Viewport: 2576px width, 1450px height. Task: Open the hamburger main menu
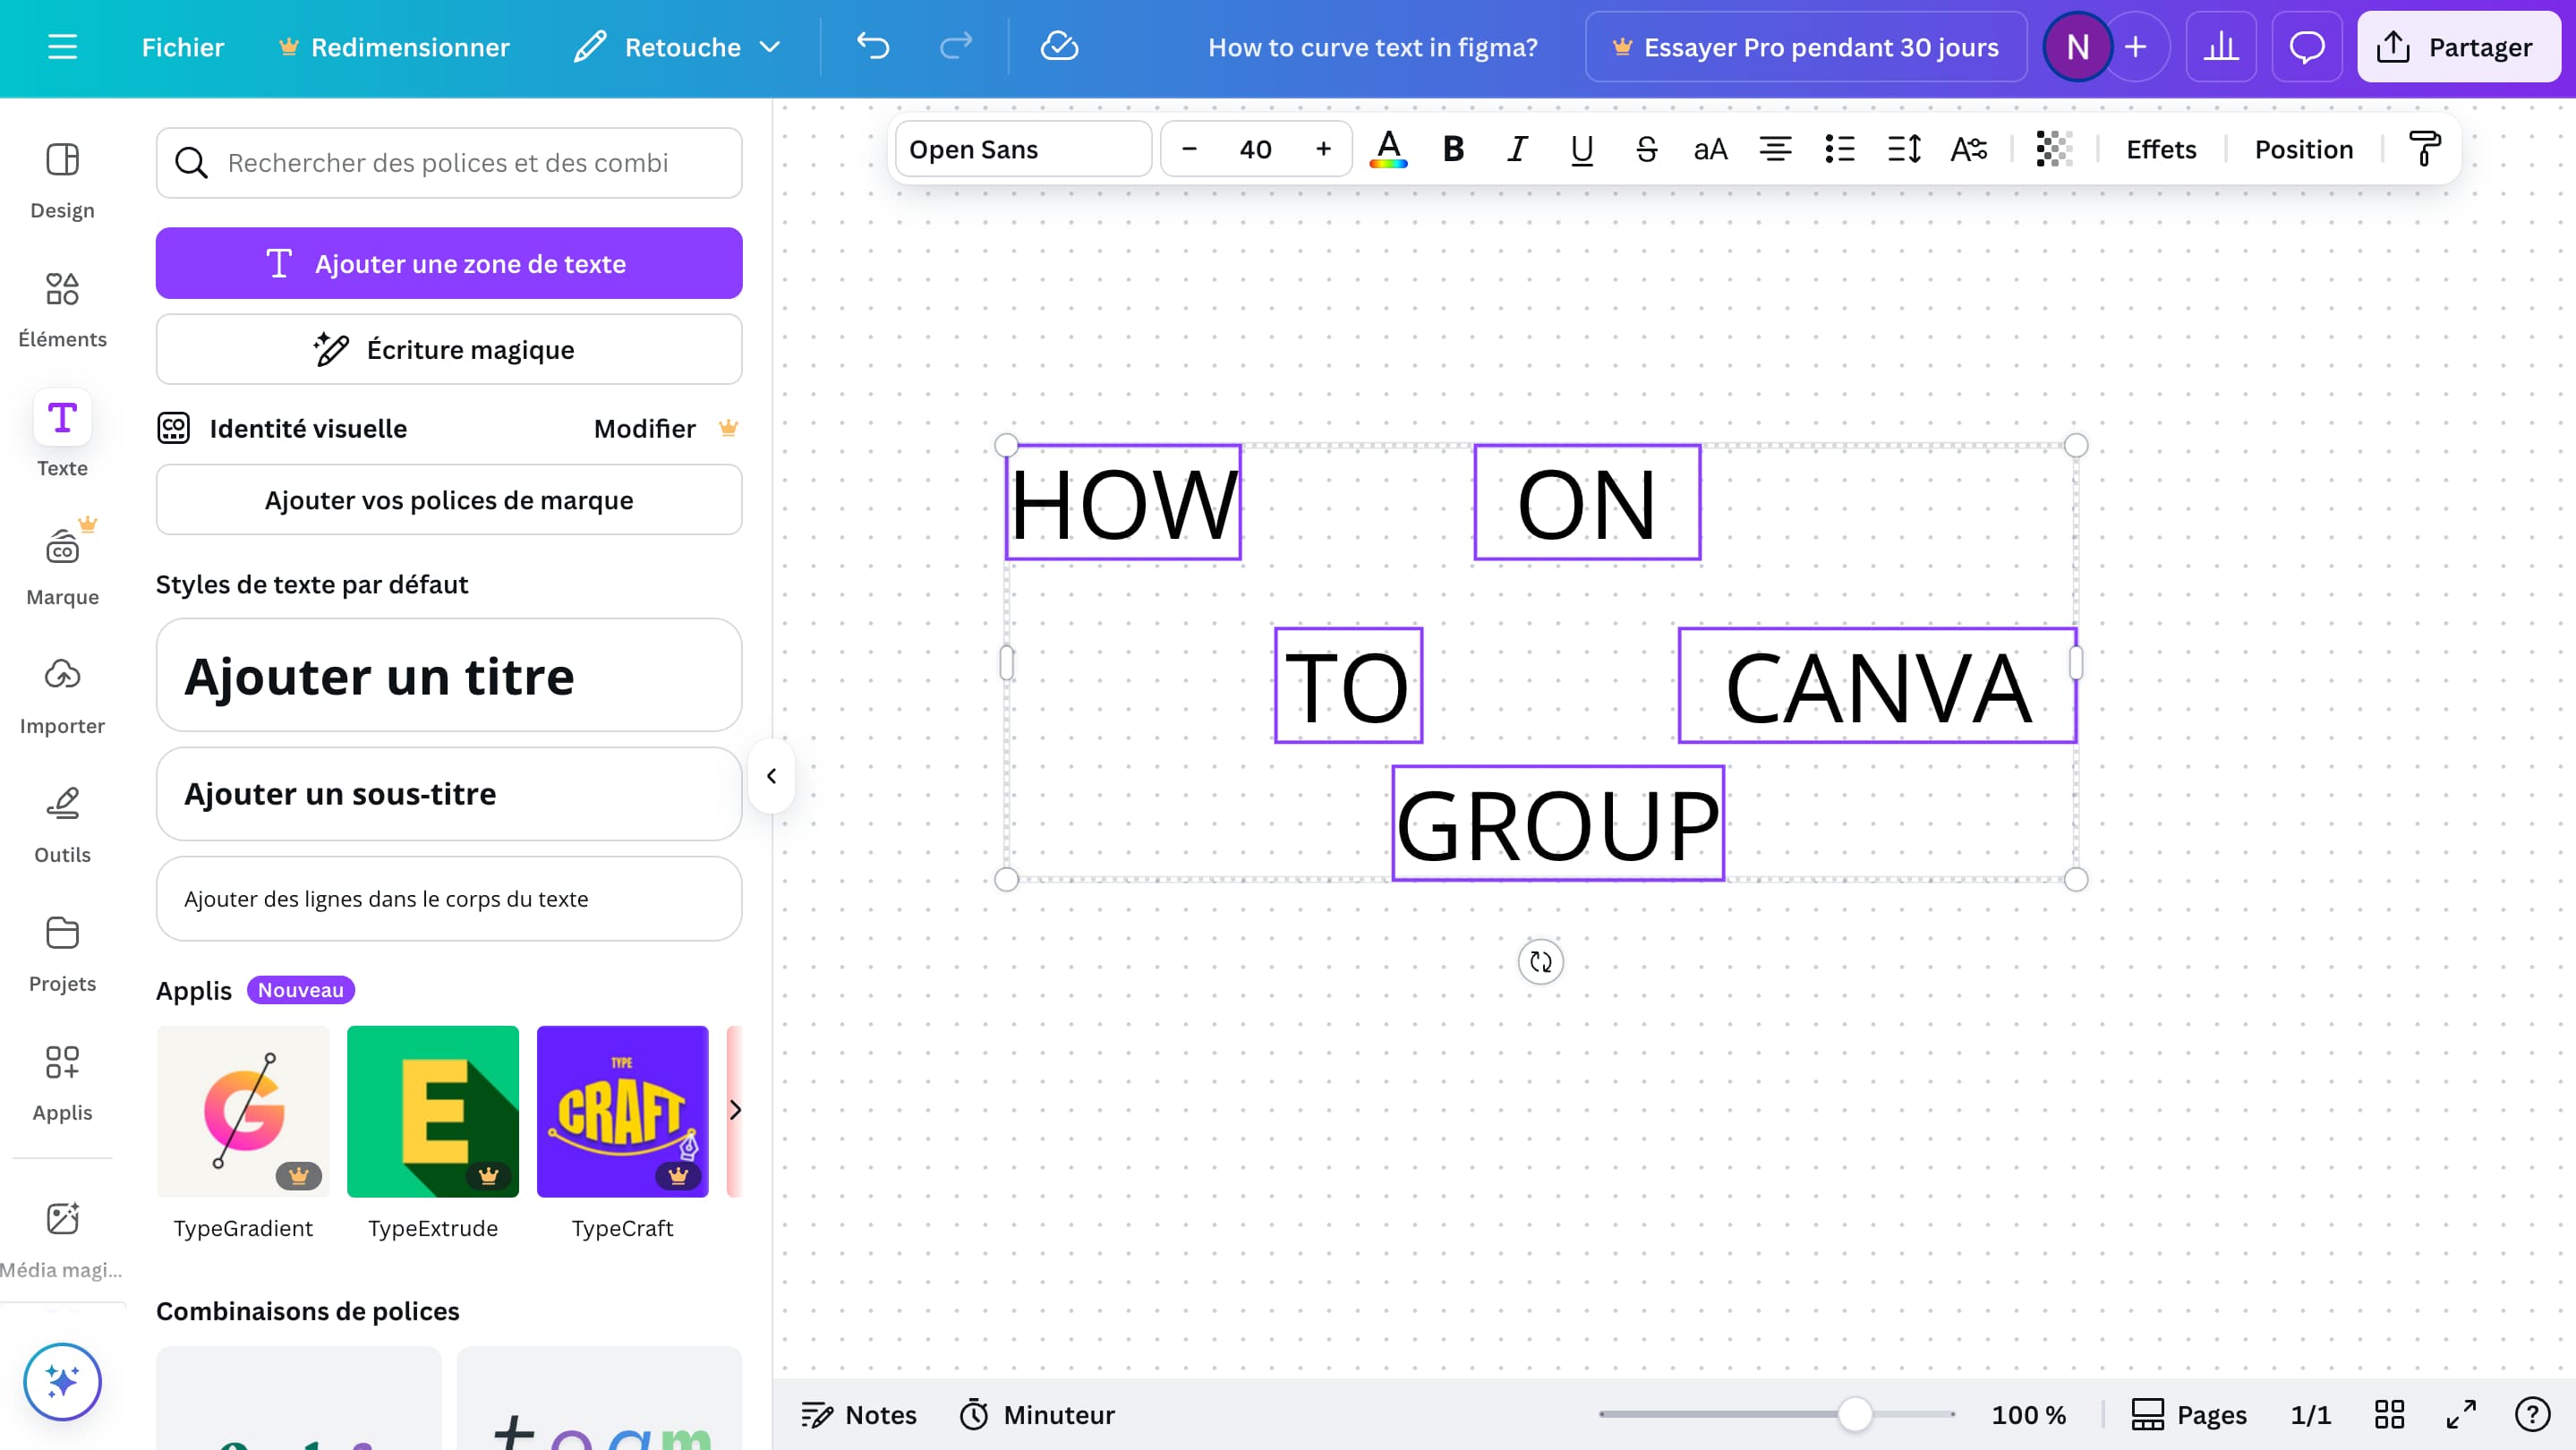click(x=62, y=47)
